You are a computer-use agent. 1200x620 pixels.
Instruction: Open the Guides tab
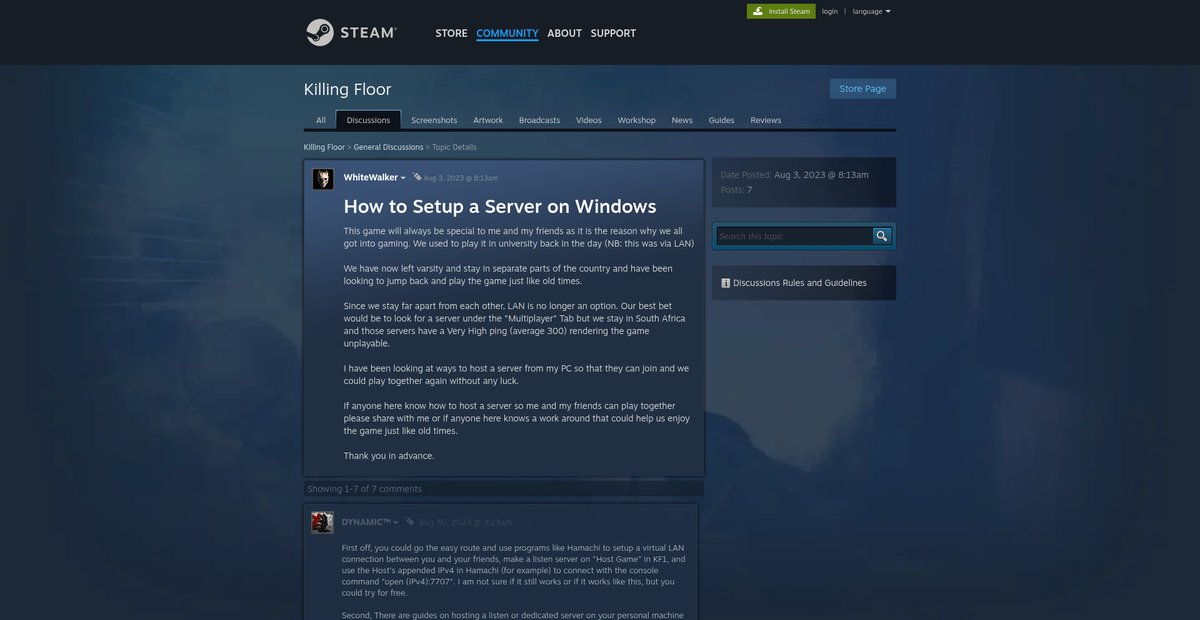(x=721, y=120)
